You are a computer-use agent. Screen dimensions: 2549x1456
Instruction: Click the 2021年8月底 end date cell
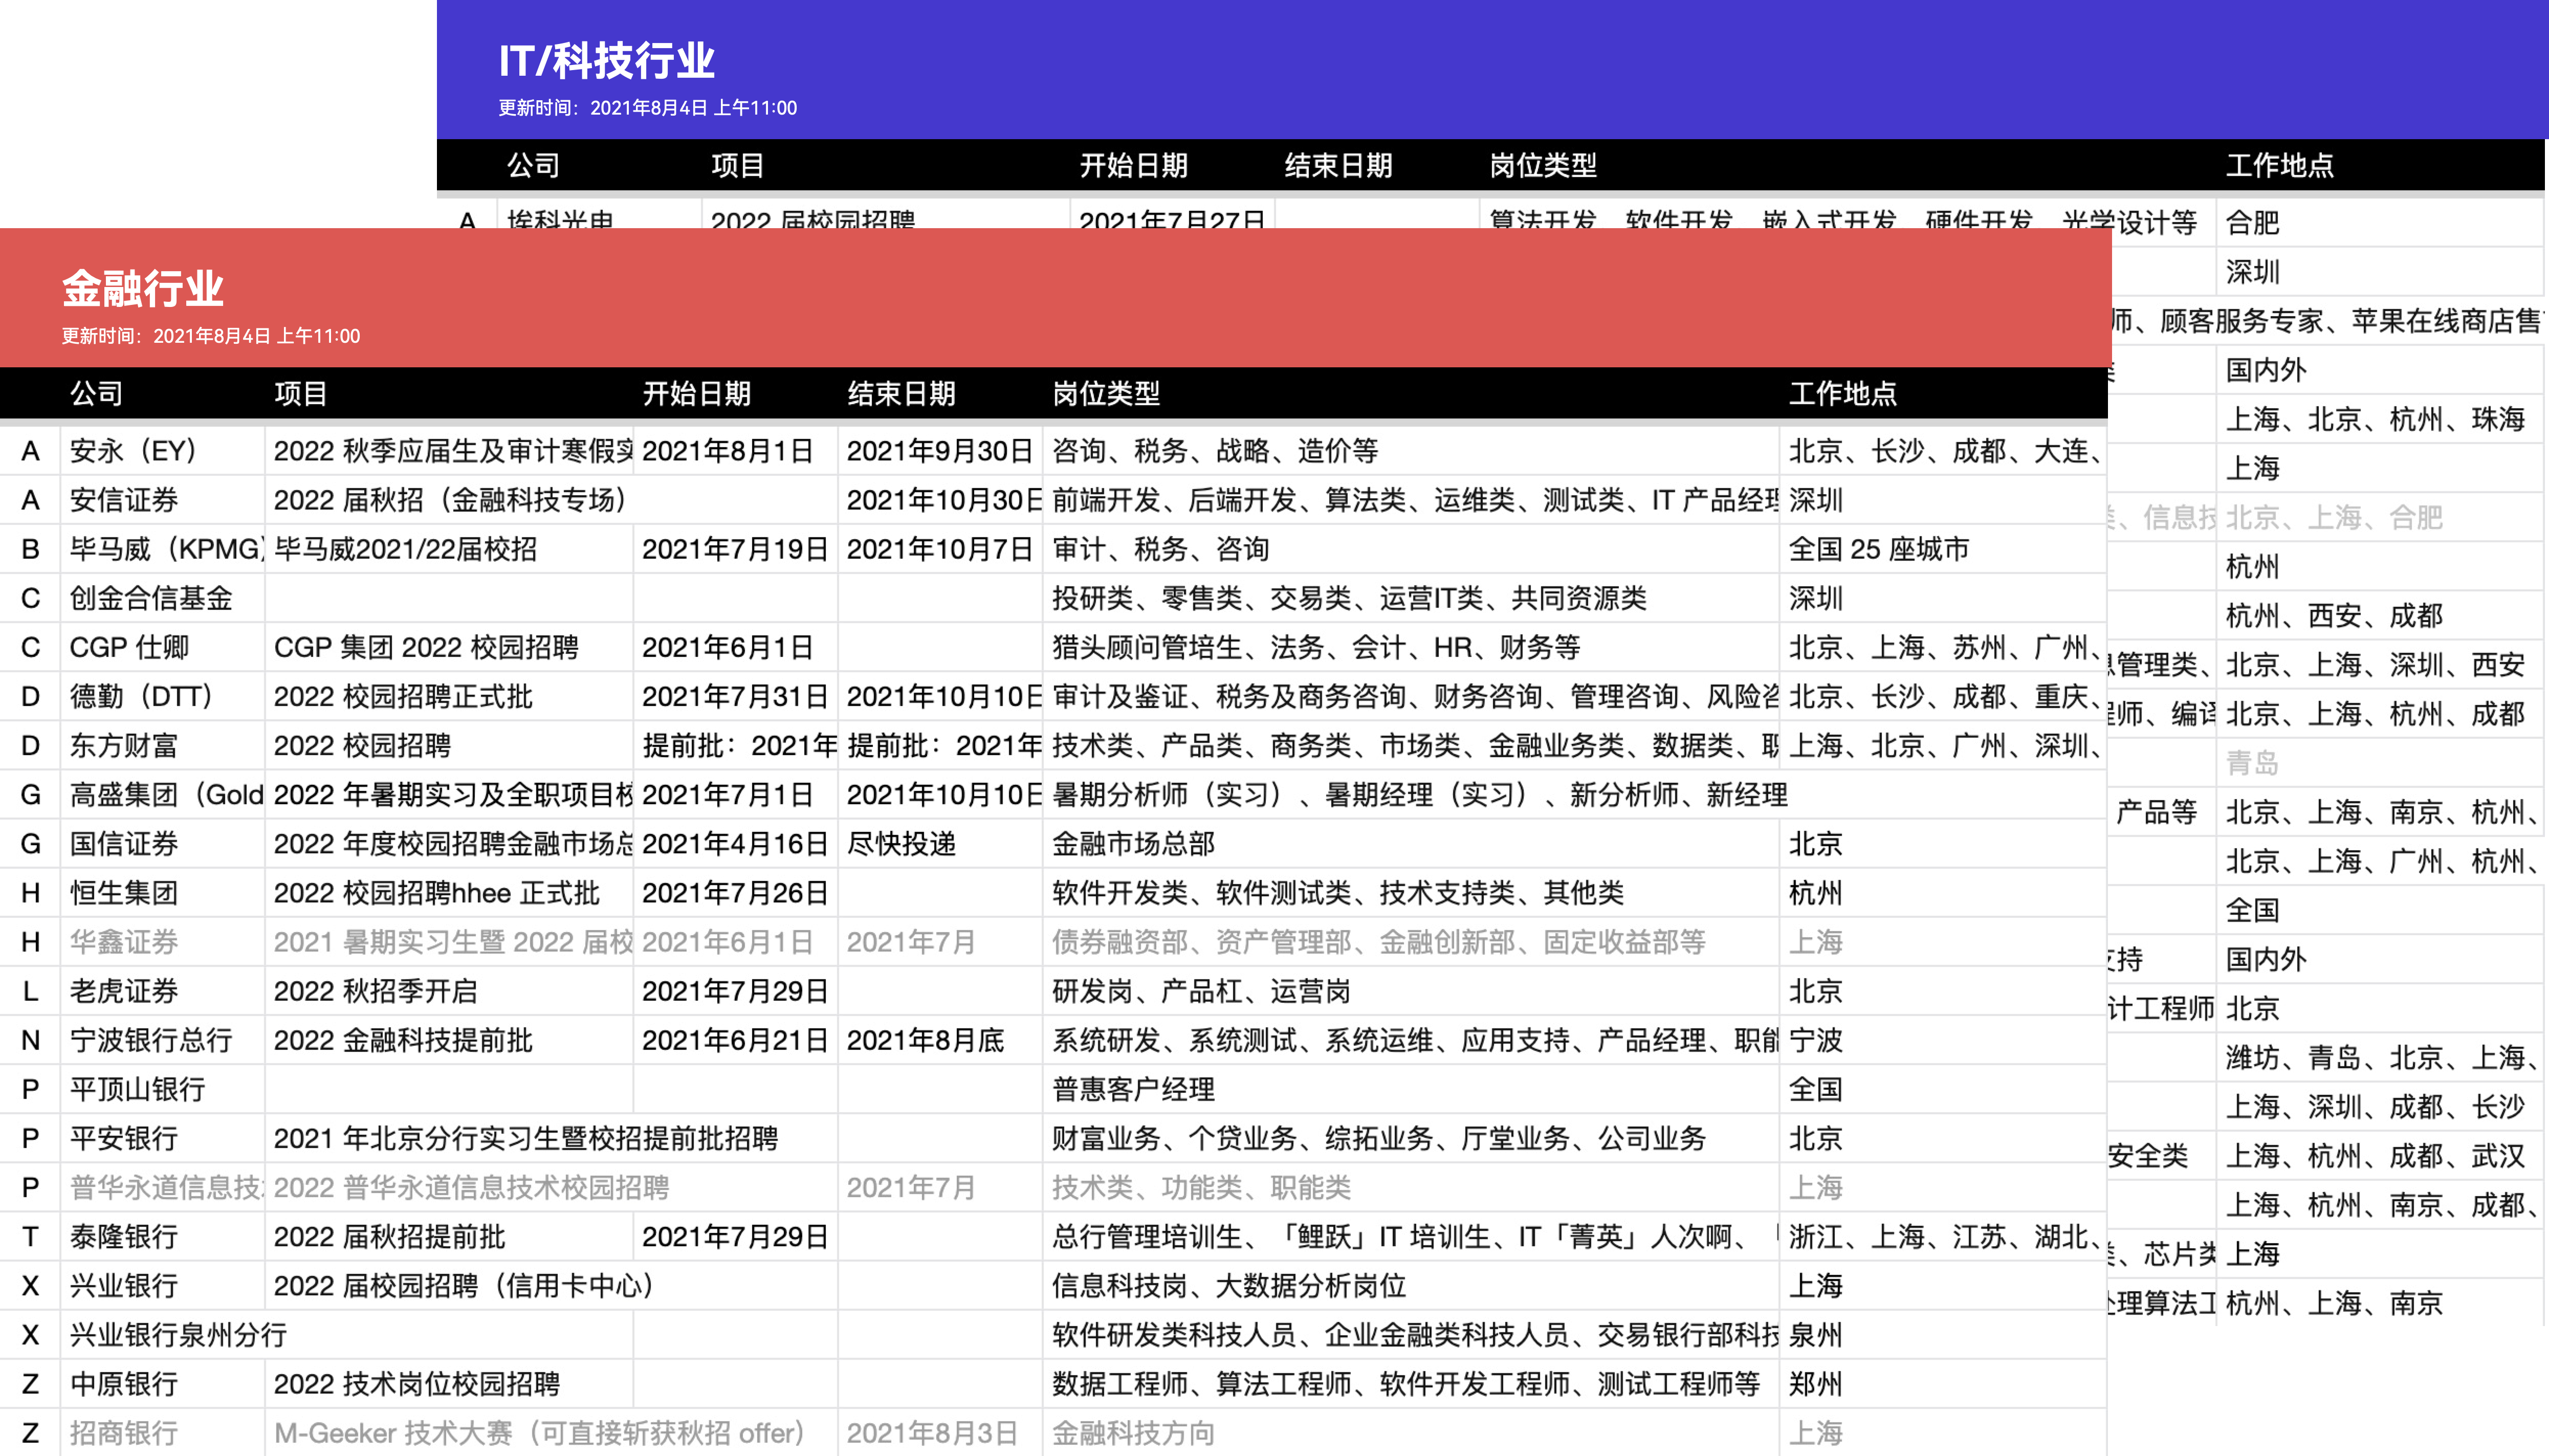(940, 1040)
